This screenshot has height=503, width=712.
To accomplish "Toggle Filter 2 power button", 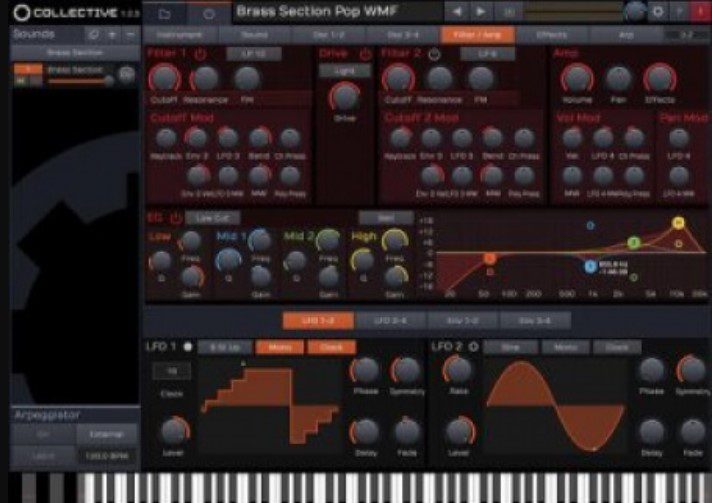I will pos(434,54).
